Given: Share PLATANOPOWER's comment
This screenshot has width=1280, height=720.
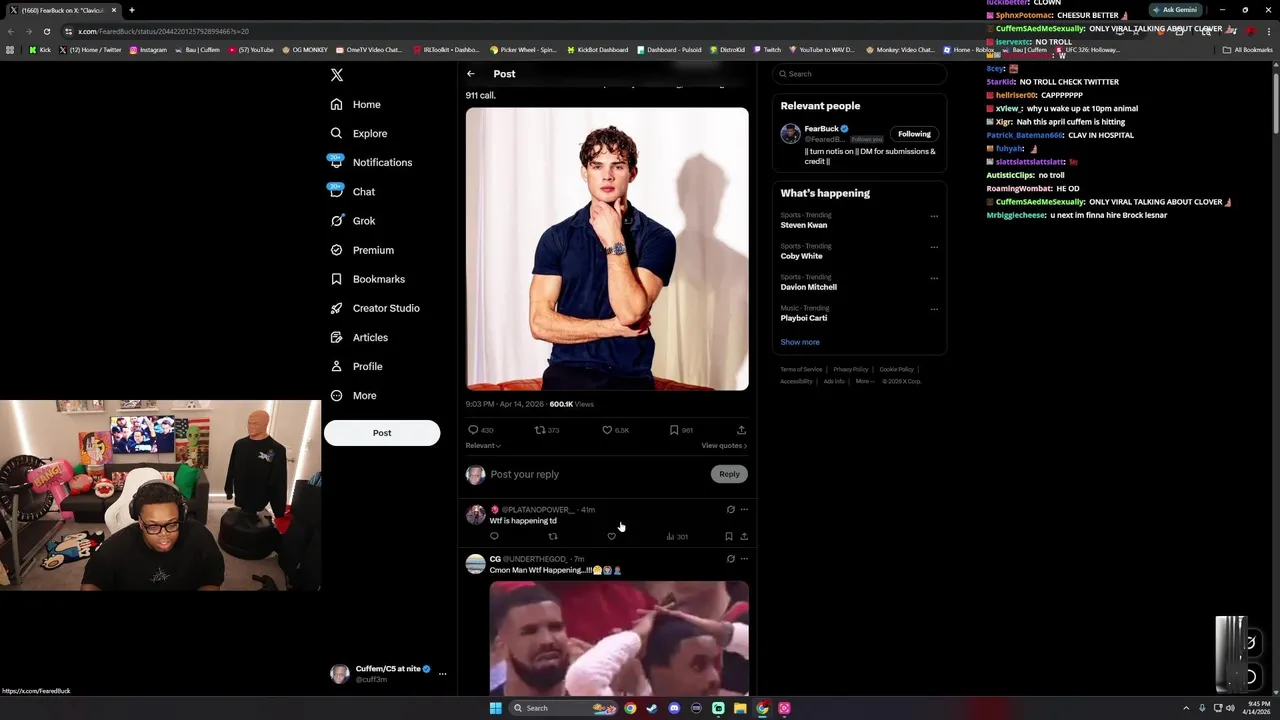Looking at the screenshot, I should (x=744, y=536).
